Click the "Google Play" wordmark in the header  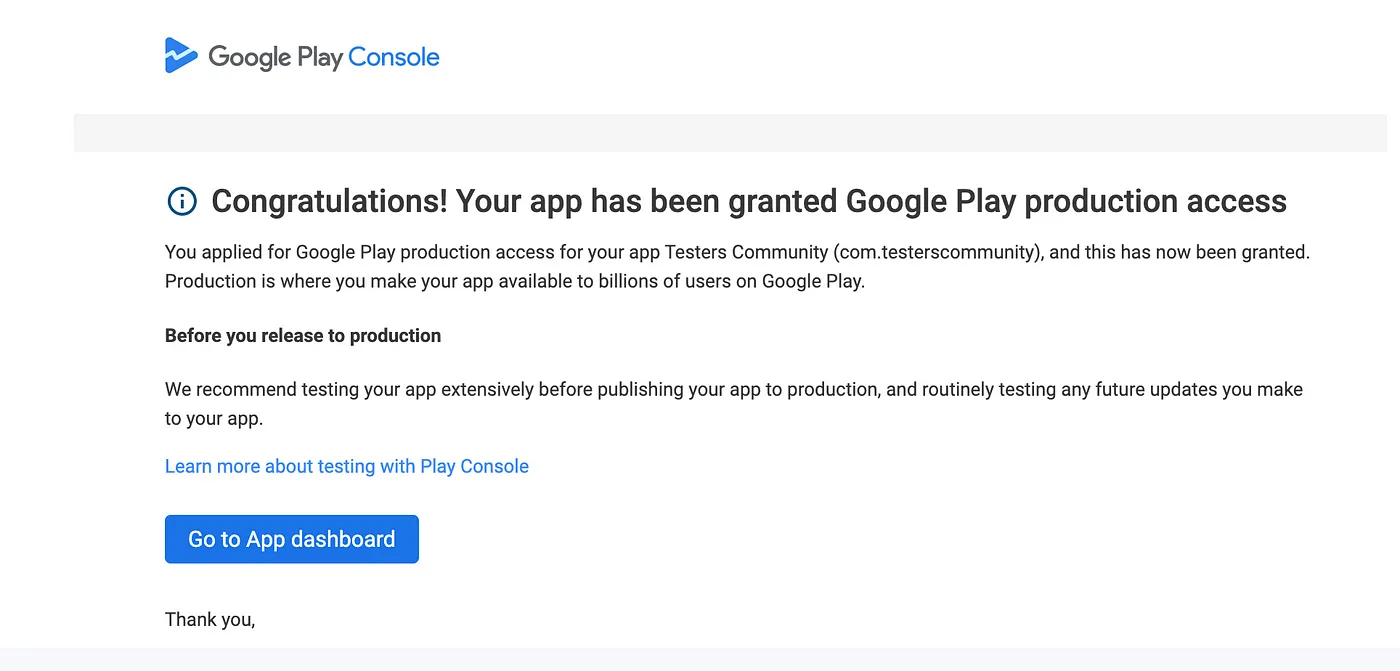click(x=275, y=57)
